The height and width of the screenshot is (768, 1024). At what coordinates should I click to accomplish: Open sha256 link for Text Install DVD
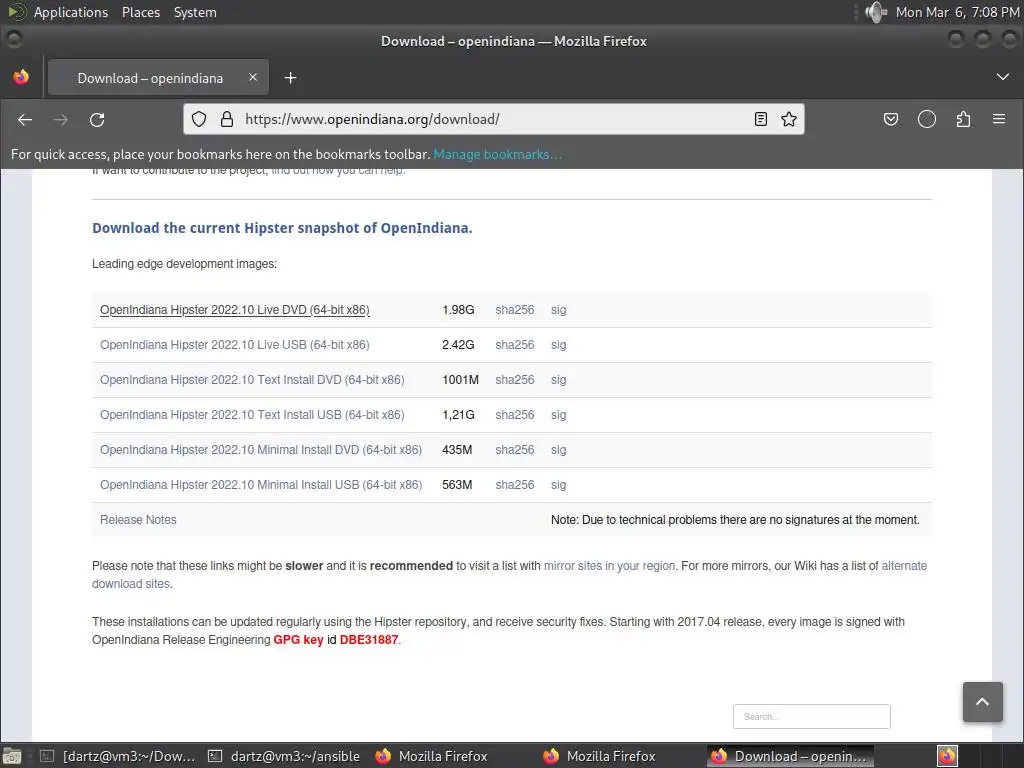click(x=515, y=379)
